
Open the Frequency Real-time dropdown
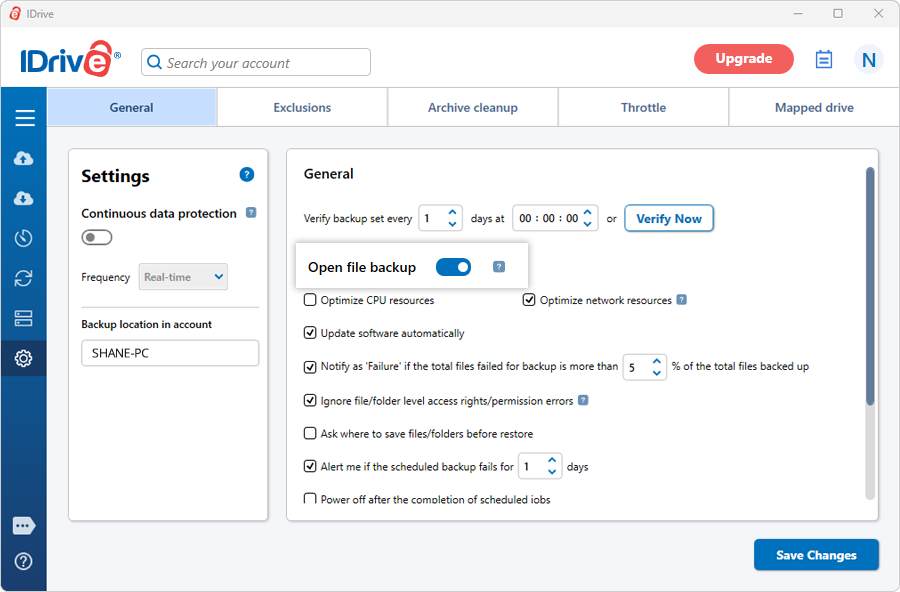[x=183, y=277]
